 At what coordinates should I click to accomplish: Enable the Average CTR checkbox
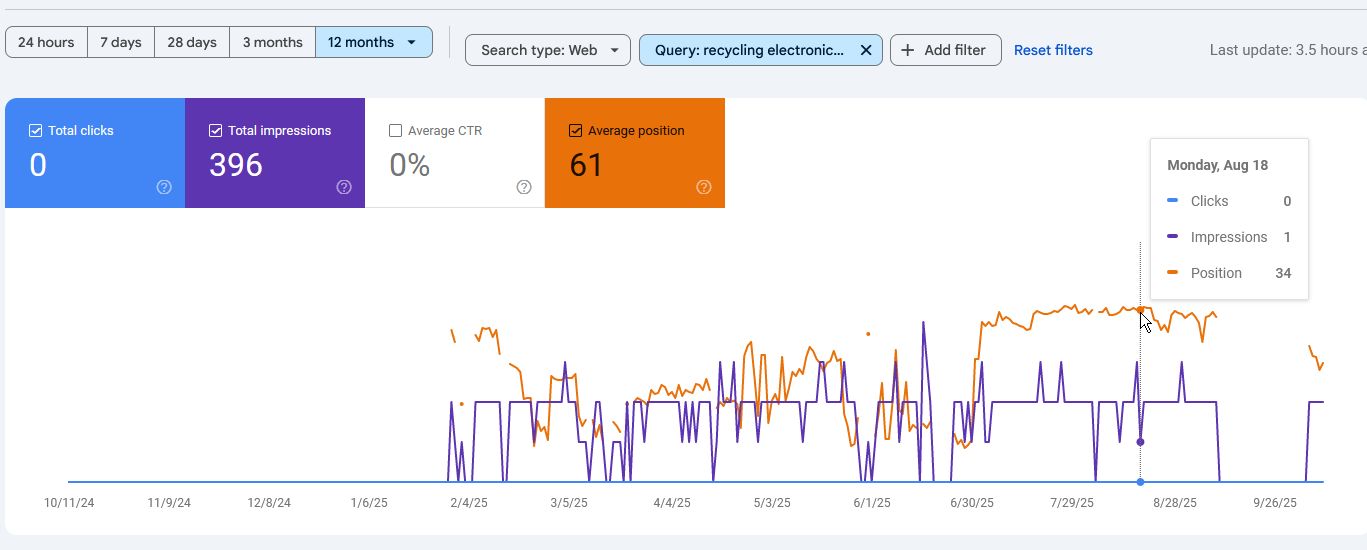396,131
